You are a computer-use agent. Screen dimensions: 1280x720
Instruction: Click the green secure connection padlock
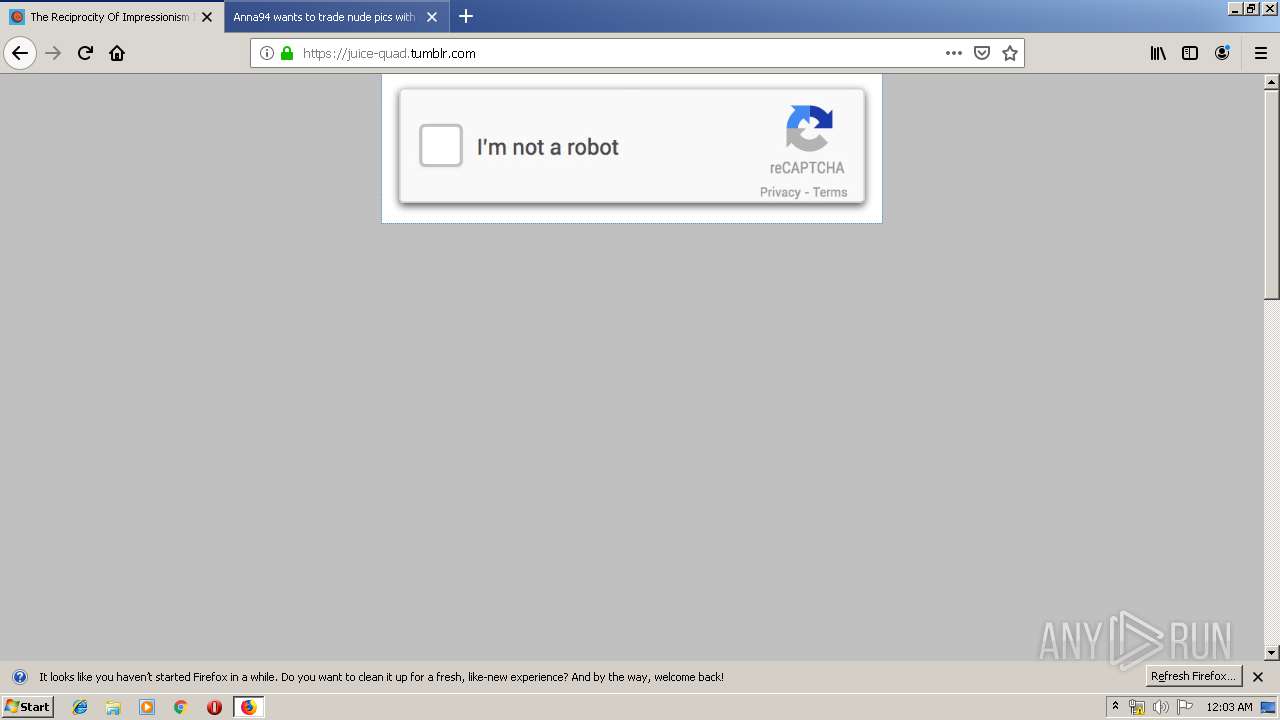pyautogui.click(x=287, y=53)
